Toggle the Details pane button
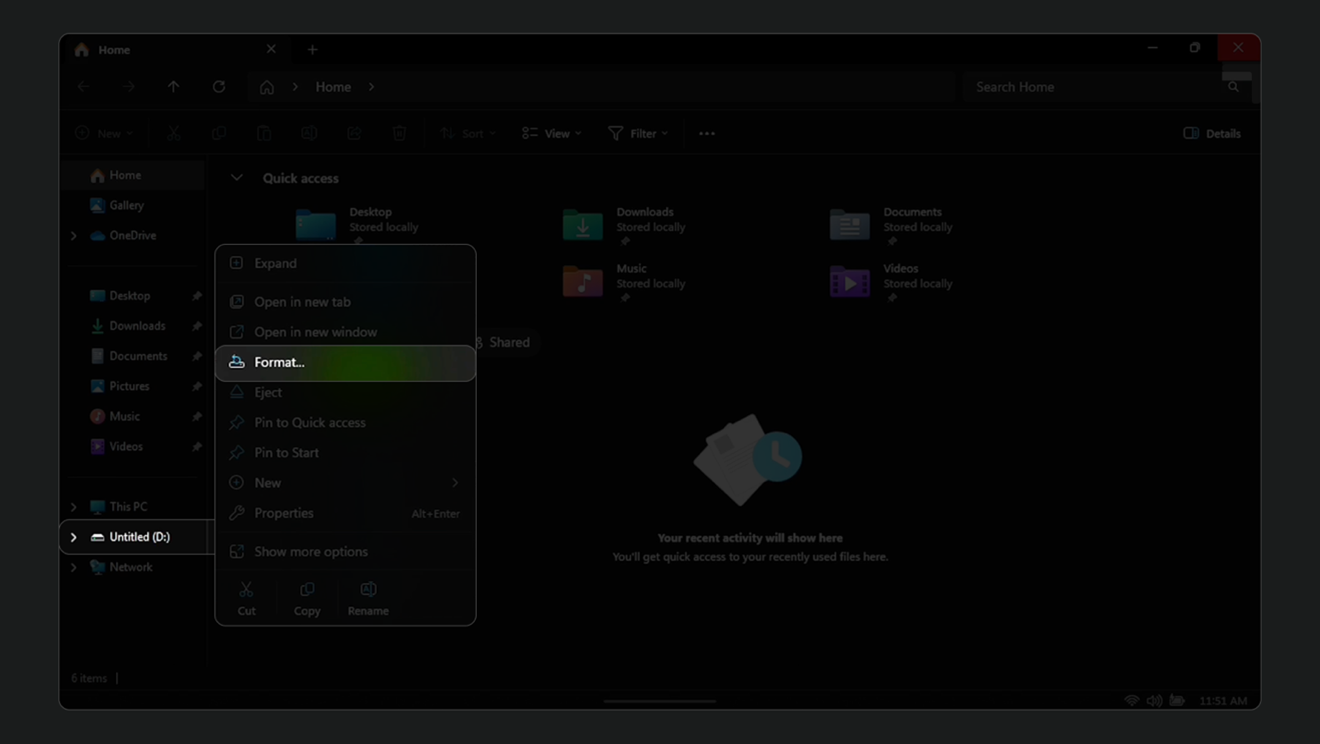Image resolution: width=1320 pixels, height=744 pixels. tap(1212, 133)
